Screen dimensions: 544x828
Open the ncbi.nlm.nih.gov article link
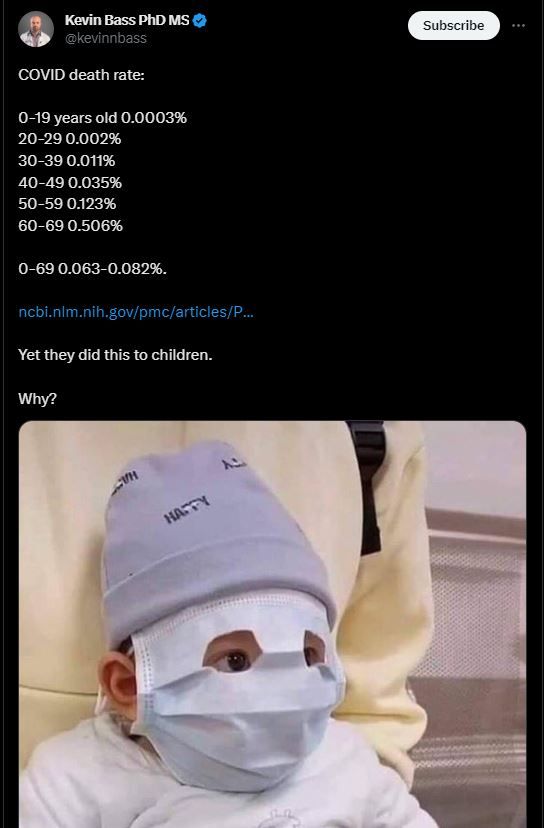[136, 312]
